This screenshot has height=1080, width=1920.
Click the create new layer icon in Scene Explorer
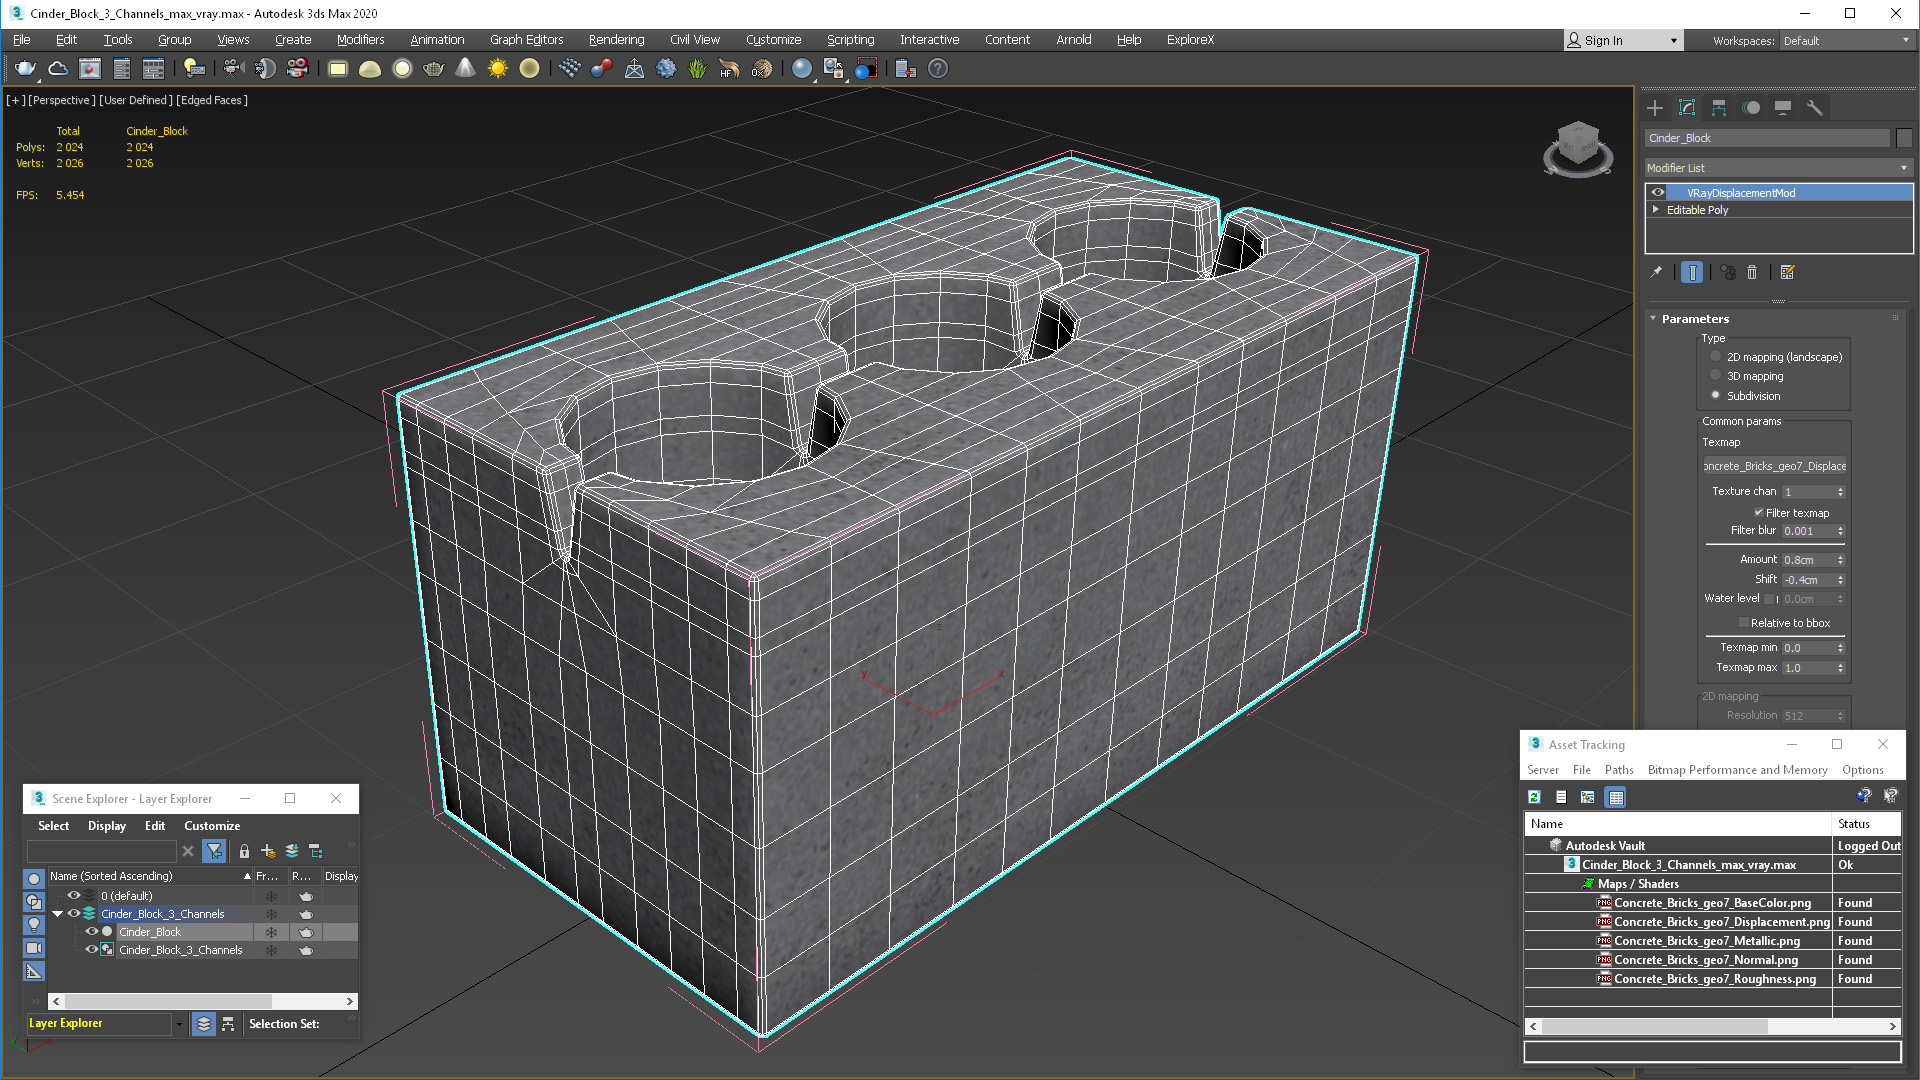268,851
